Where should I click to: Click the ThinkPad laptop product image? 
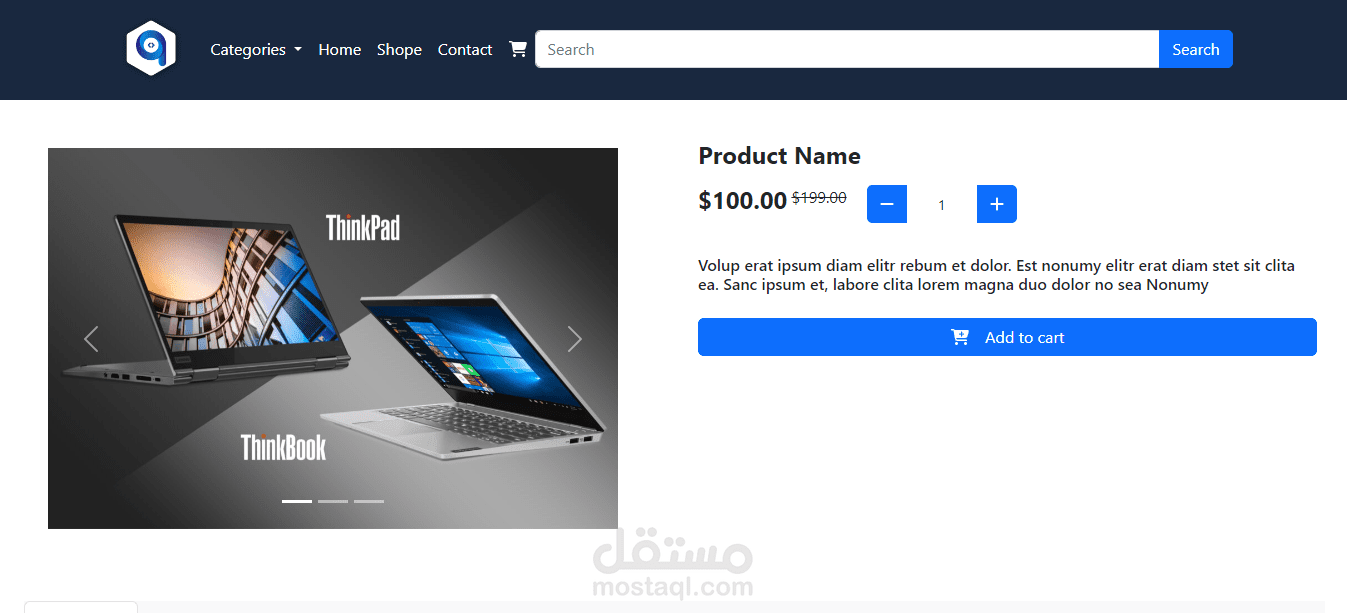click(x=333, y=338)
